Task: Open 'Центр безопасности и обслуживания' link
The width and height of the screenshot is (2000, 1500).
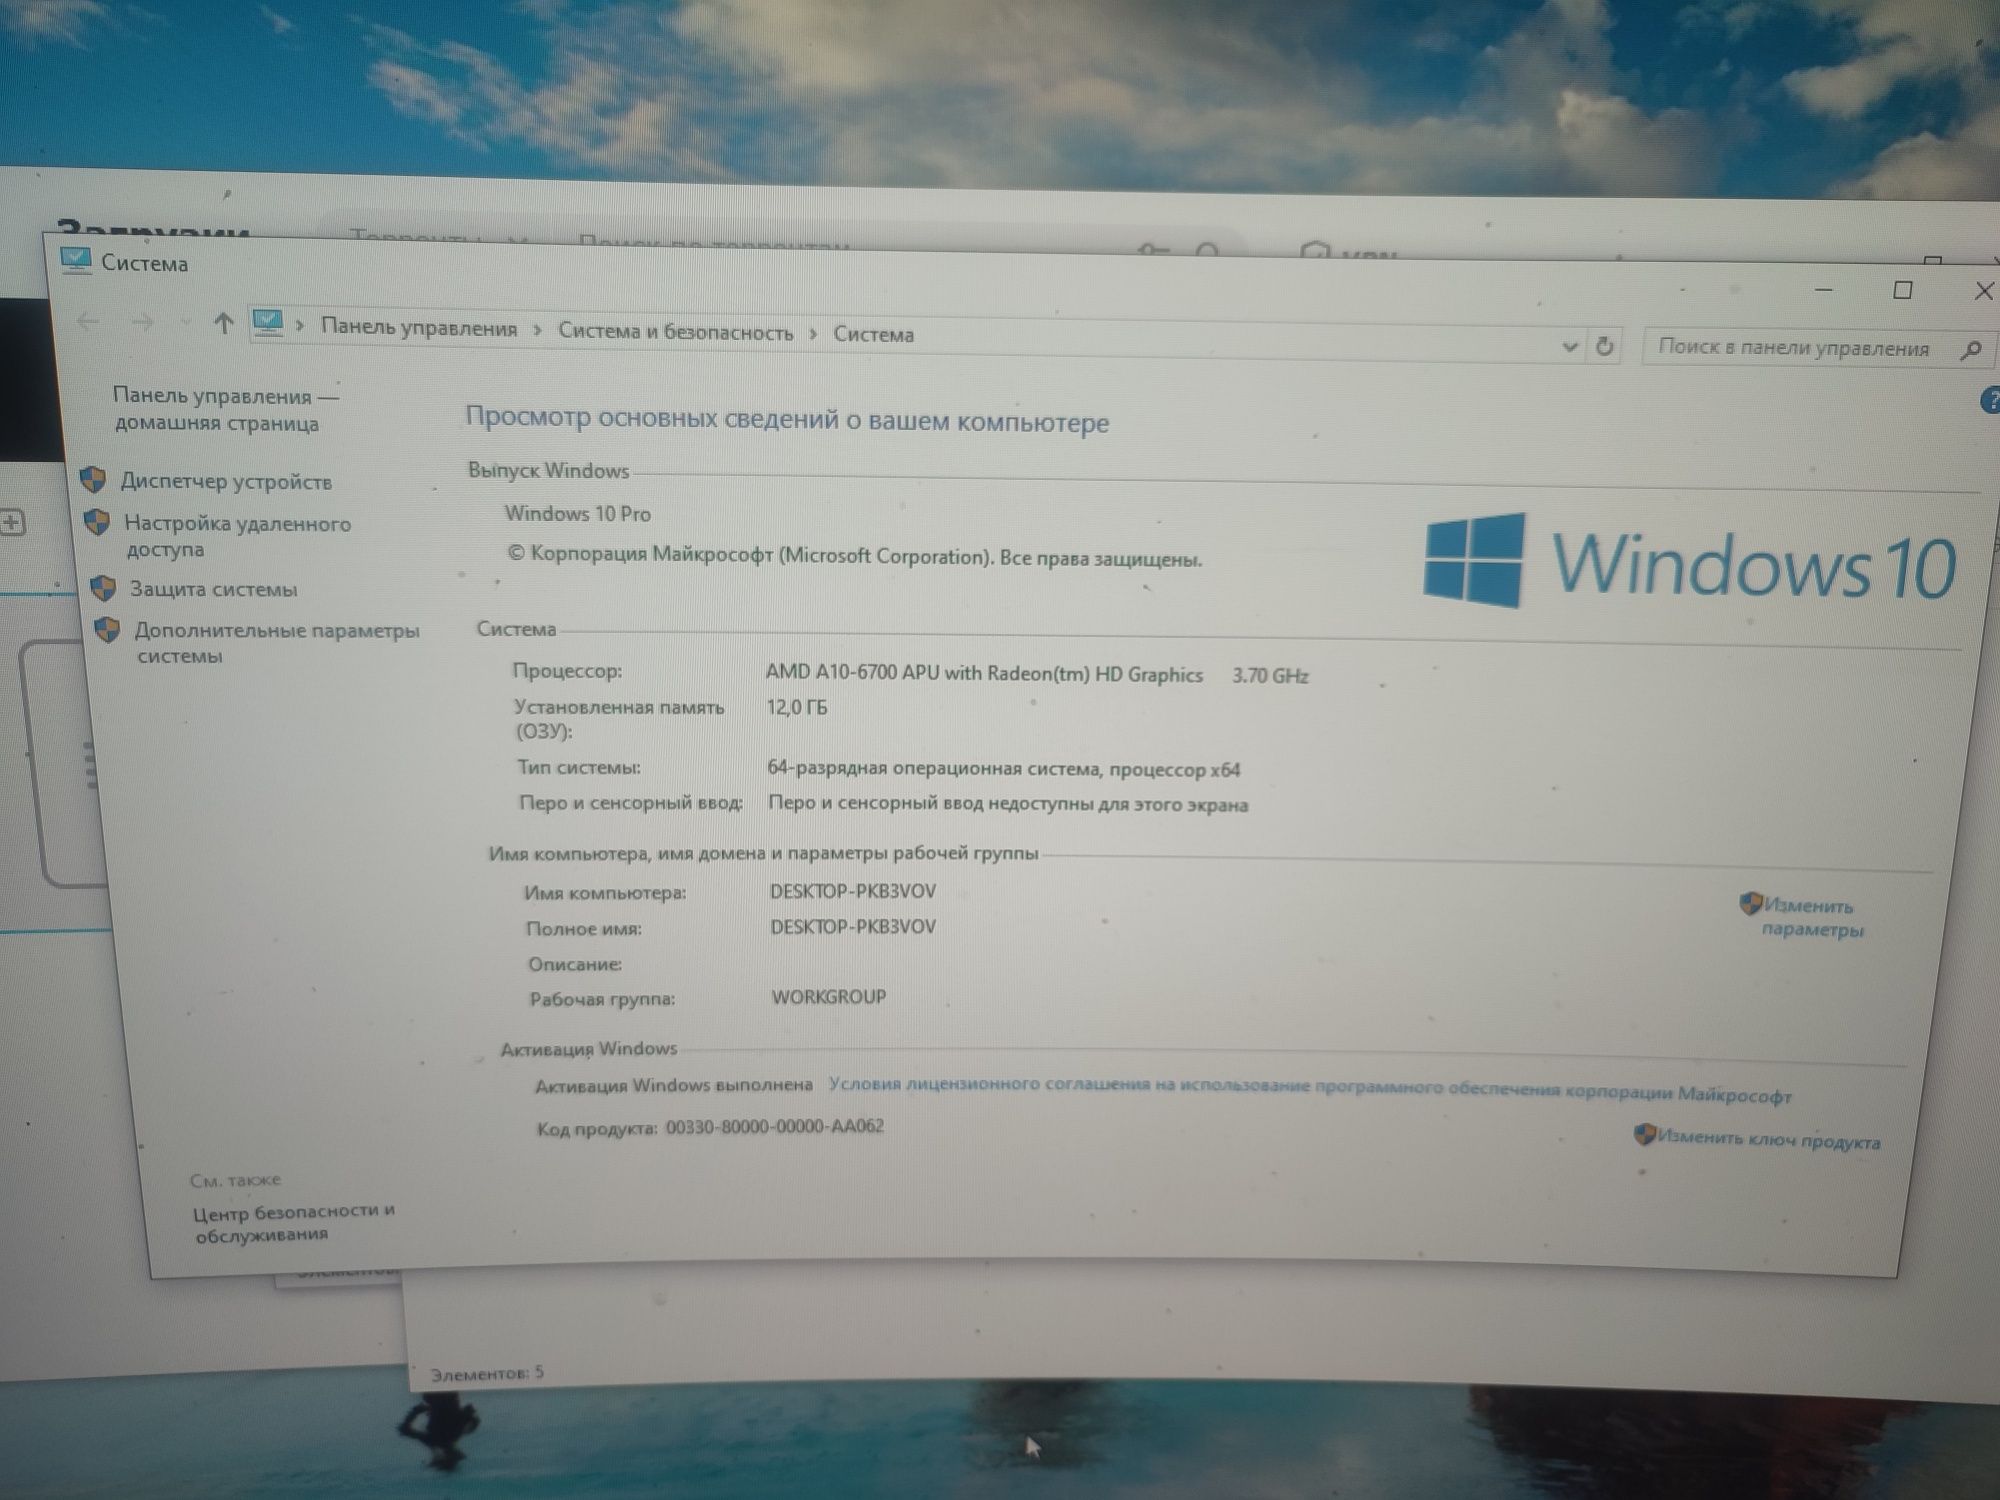Action: pyautogui.click(x=294, y=1222)
